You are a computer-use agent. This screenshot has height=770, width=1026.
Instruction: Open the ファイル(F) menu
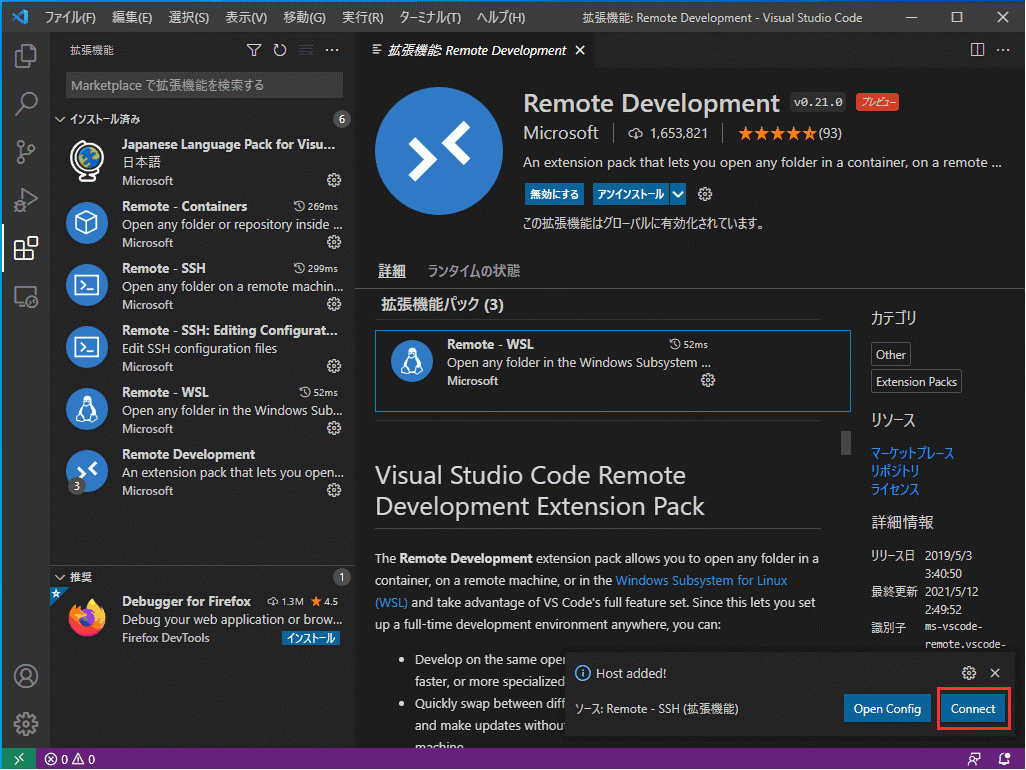pyautogui.click(x=69, y=18)
